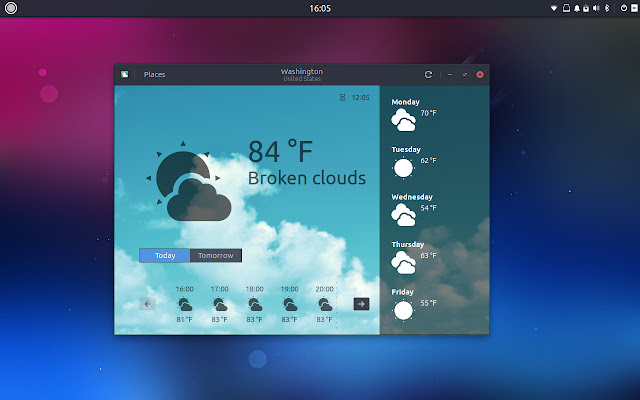Click the weather app icon in titlebar
The width and height of the screenshot is (640, 400).
click(124, 74)
